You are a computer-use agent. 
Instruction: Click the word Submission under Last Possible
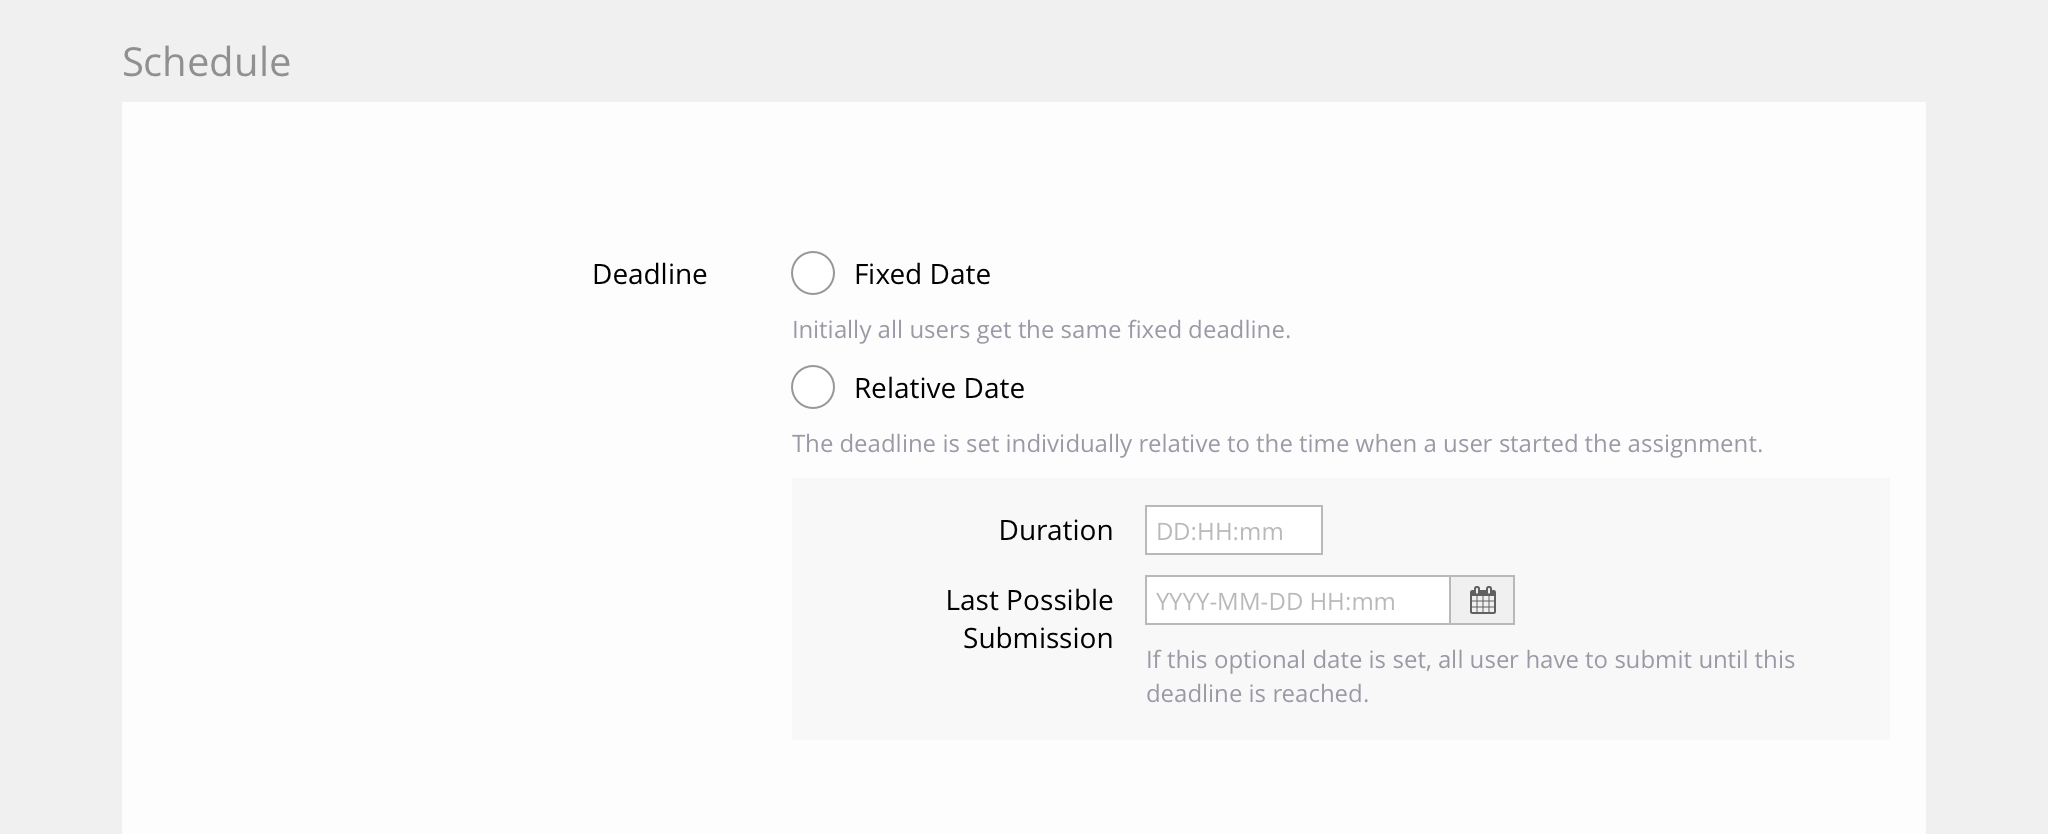point(1037,638)
